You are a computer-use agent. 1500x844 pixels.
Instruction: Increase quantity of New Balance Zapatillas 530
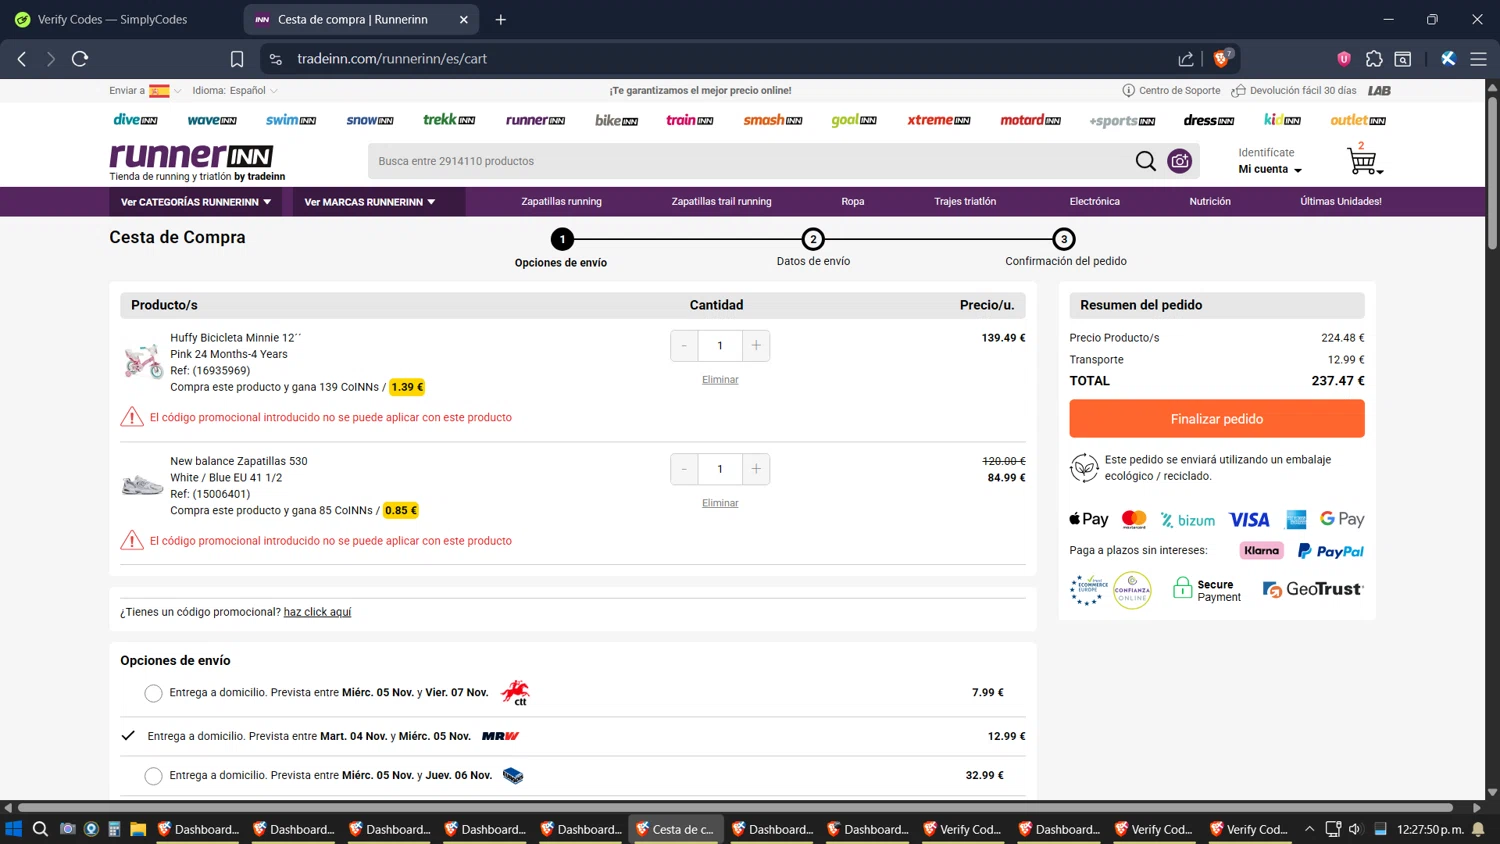pos(756,469)
